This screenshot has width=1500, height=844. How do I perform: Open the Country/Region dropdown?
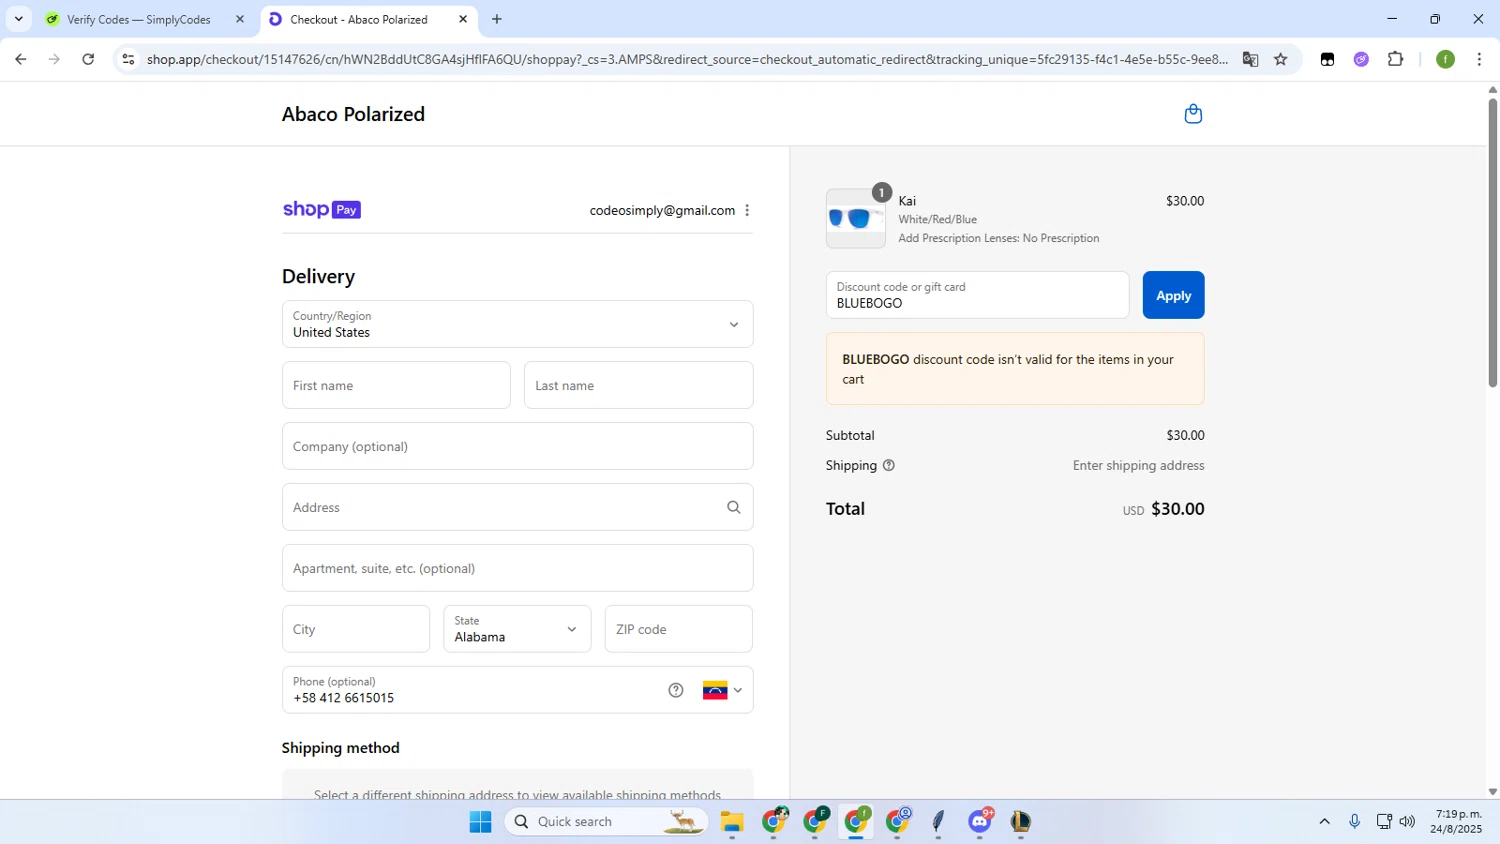click(x=517, y=324)
